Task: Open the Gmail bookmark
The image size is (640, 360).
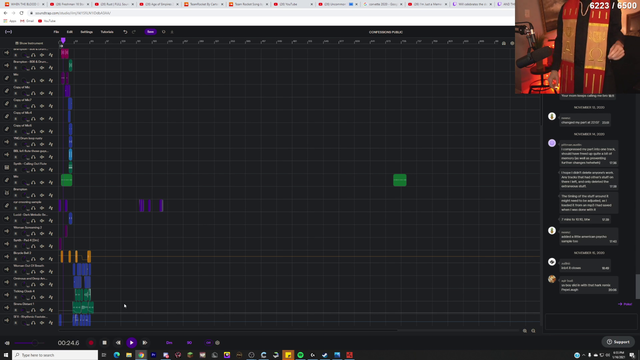Action: tap(27, 21)
